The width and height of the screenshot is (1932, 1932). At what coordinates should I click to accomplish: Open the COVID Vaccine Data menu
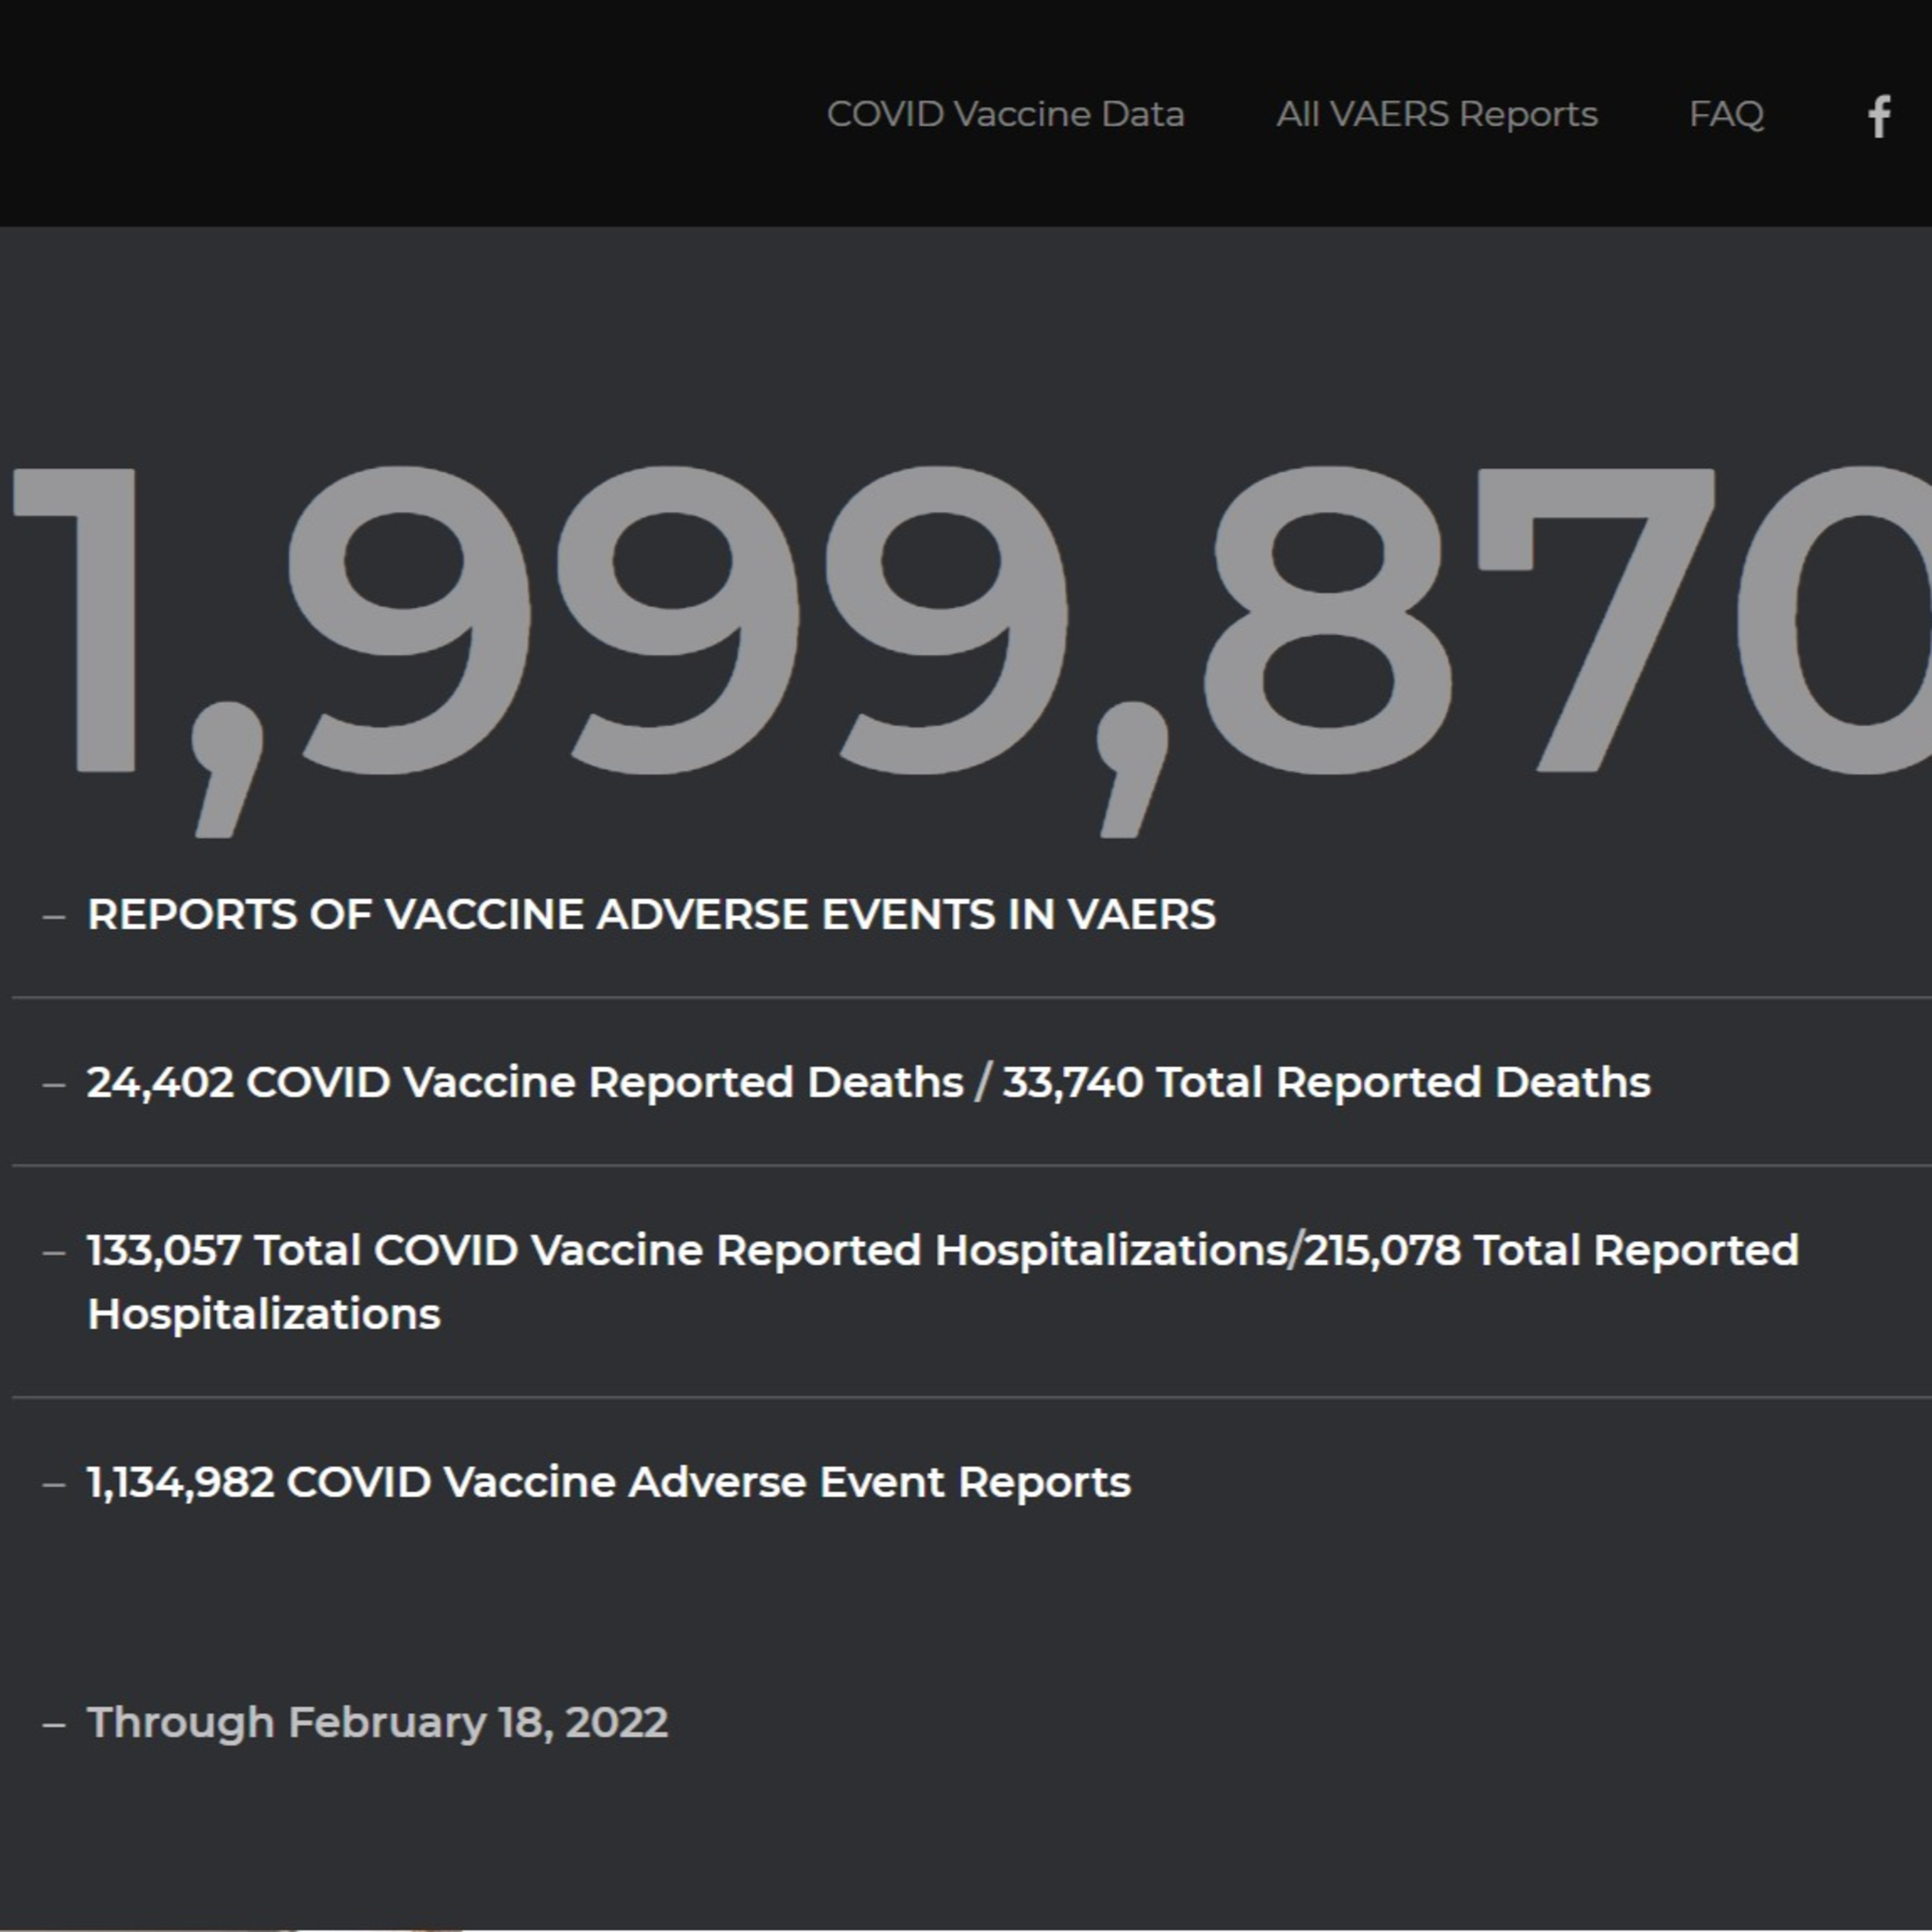[x=1005, y=114]
